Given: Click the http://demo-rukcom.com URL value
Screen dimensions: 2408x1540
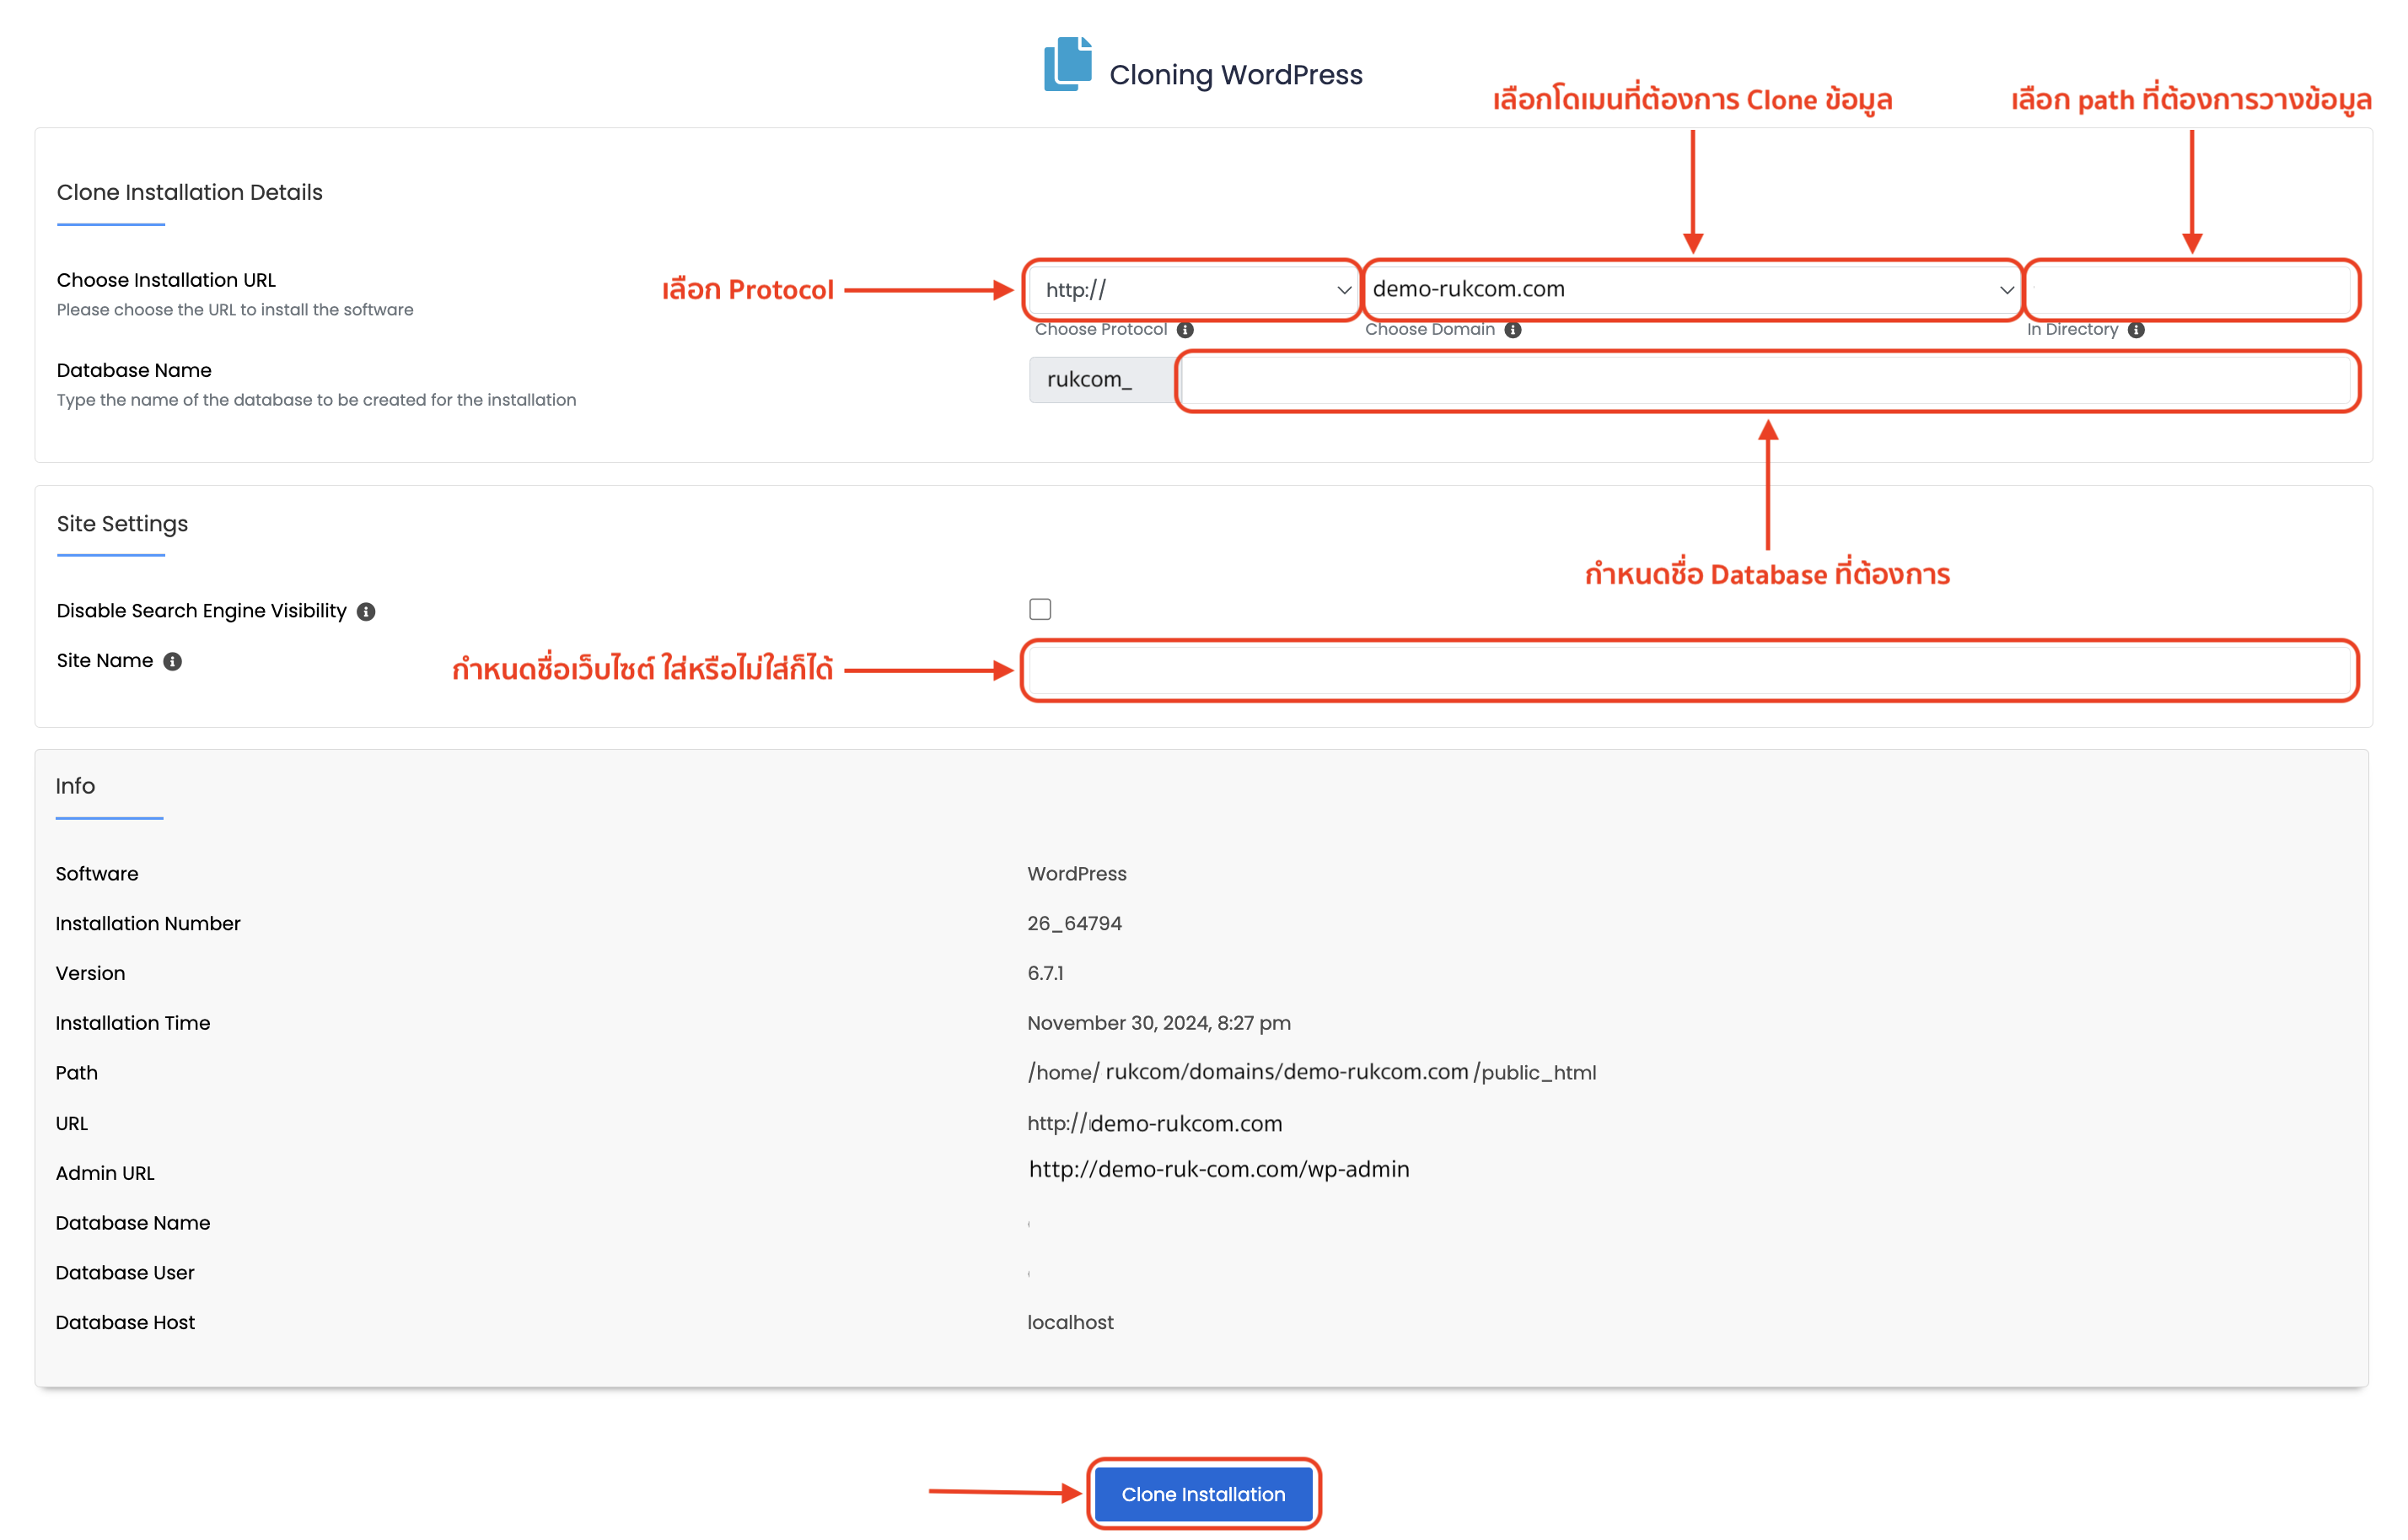Looking at the screenshot, I should [1154, 1123].
